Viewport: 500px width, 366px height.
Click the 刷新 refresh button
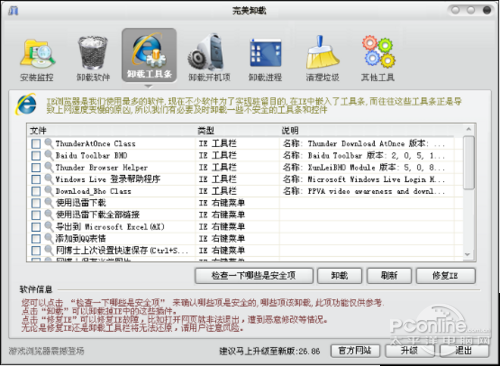tap(389, 276)
